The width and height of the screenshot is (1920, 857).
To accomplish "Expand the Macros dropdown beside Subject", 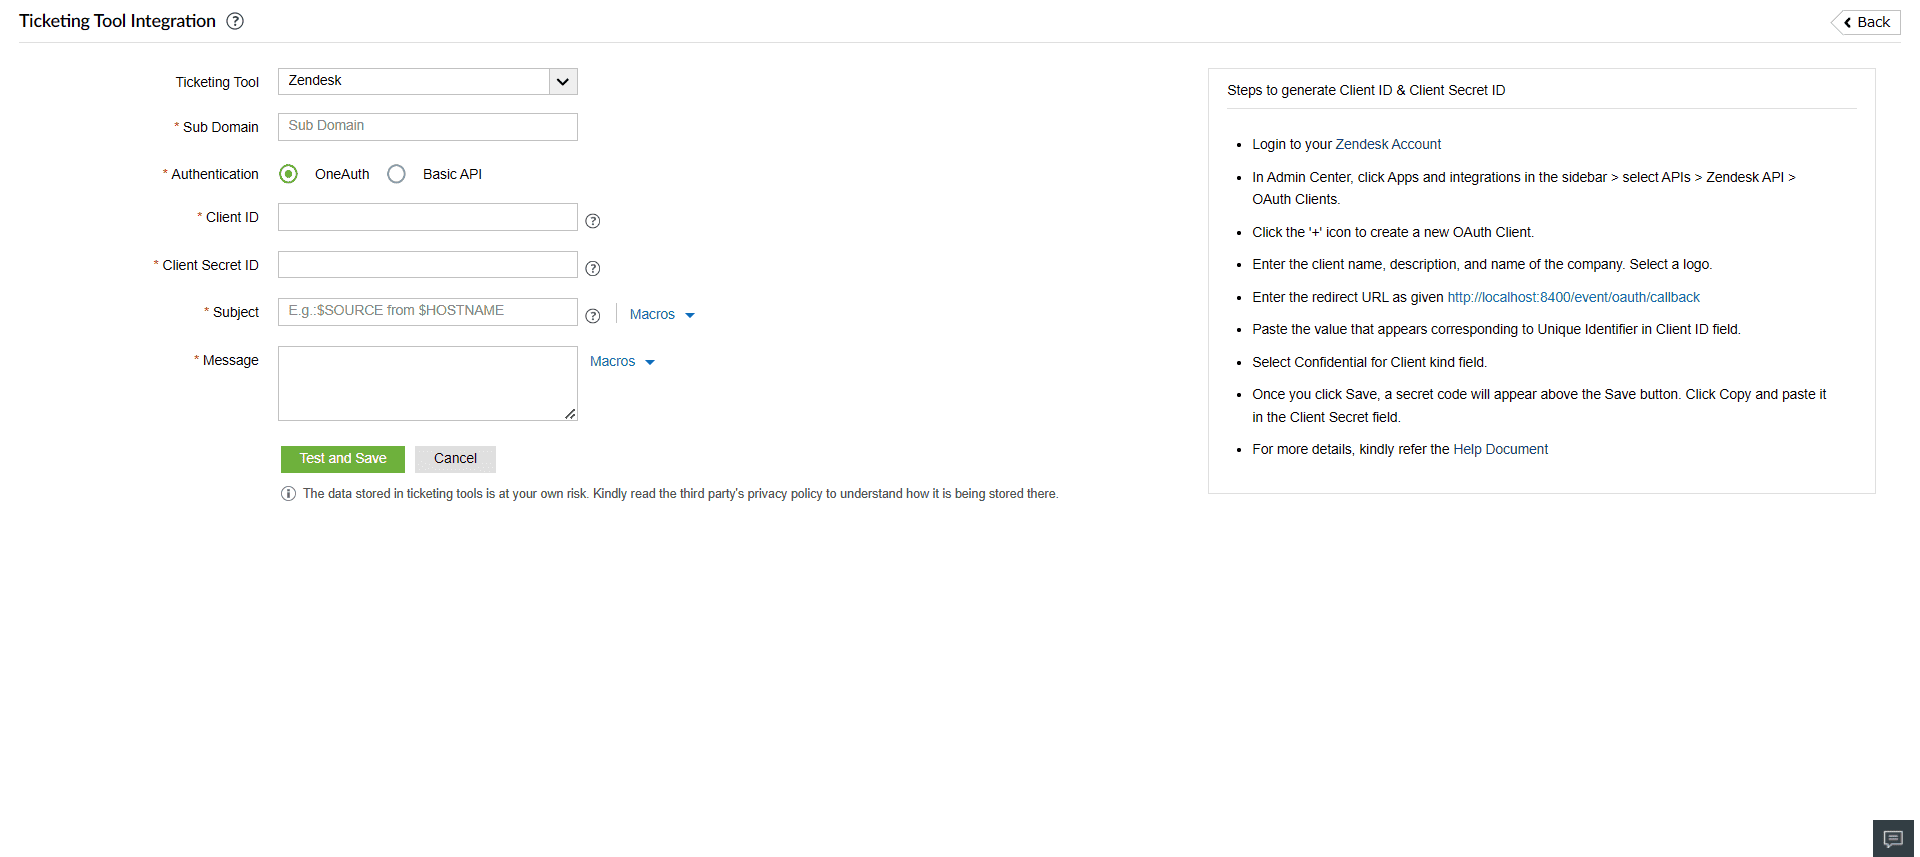I will [x=662, y=314].
